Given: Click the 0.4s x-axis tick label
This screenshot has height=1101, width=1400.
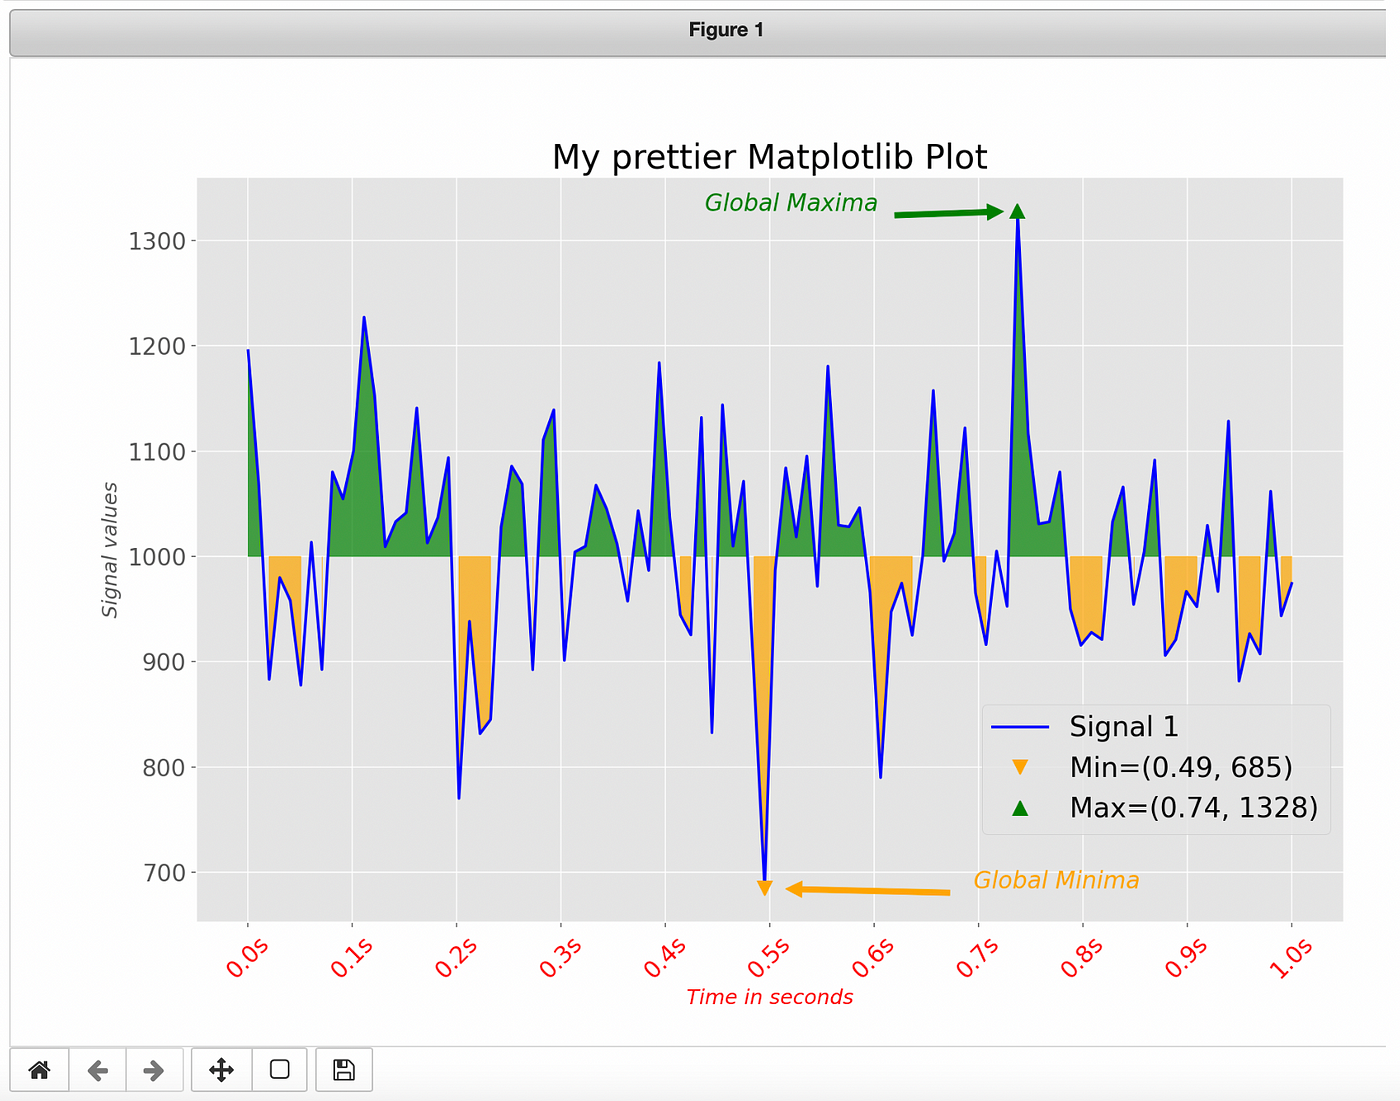Looking at the screenshot, I should [x=665, y=957].
